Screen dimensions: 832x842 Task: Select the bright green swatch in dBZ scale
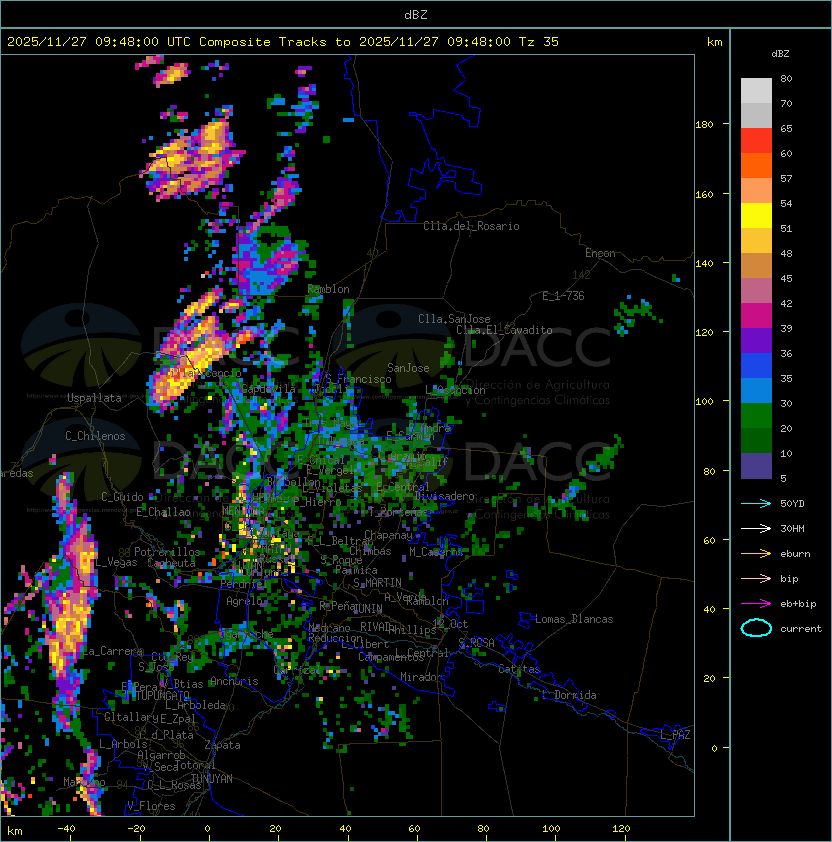click(x=756, y=416)
